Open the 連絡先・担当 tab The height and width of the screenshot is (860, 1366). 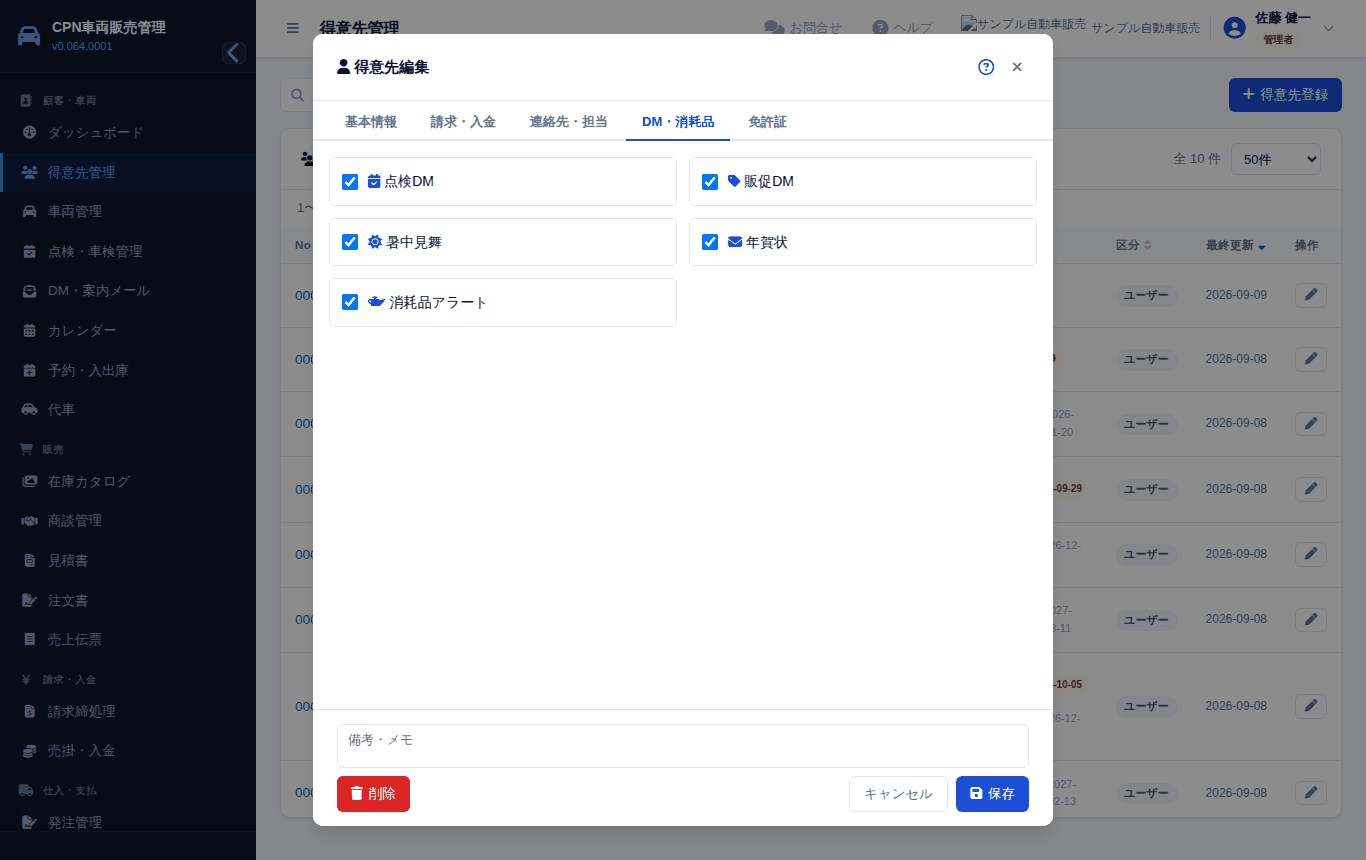pyautogui.click(x=569, y=122)
